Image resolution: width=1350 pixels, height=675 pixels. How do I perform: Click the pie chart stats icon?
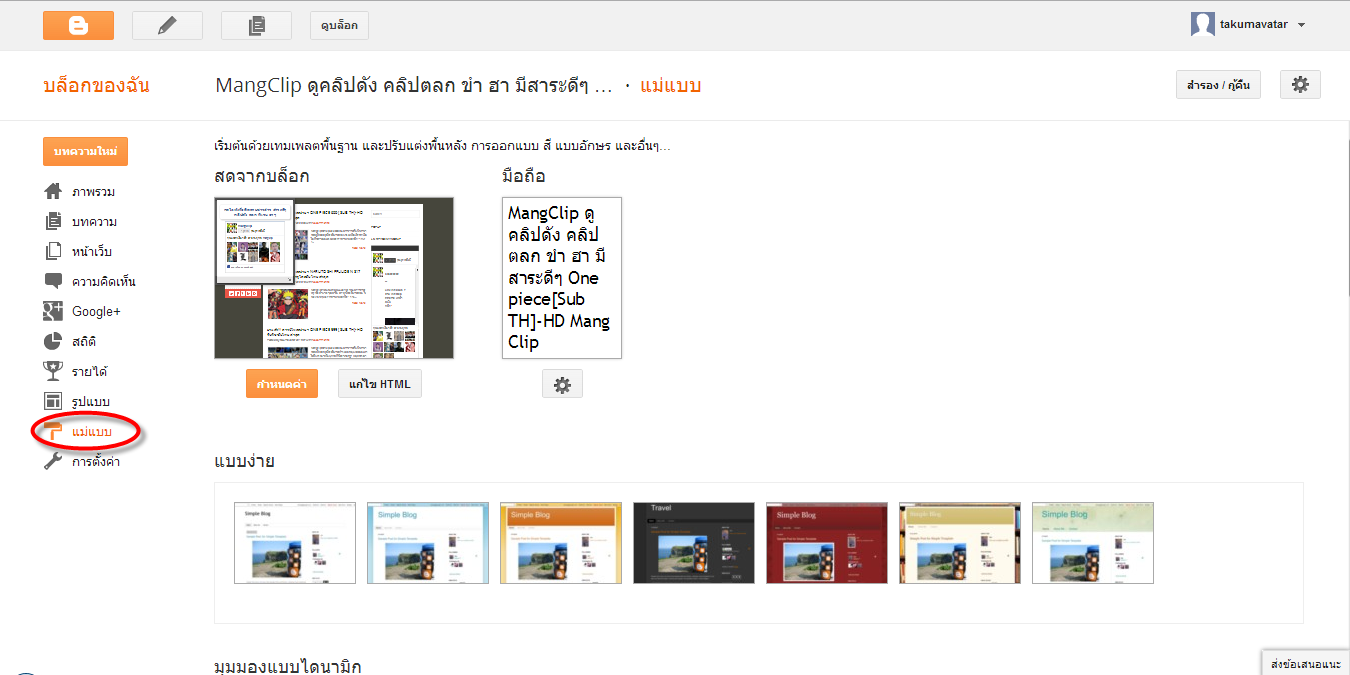tap(54, 341)
